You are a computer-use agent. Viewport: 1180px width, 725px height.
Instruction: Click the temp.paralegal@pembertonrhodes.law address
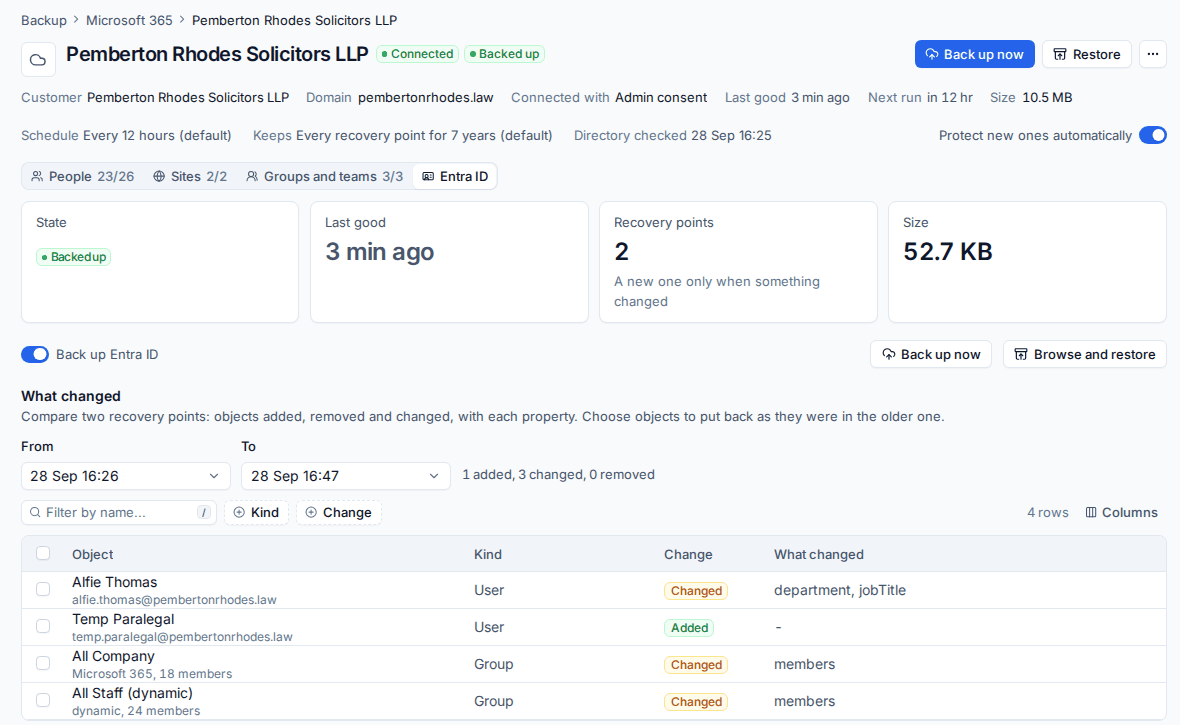(x=182, y=637)
